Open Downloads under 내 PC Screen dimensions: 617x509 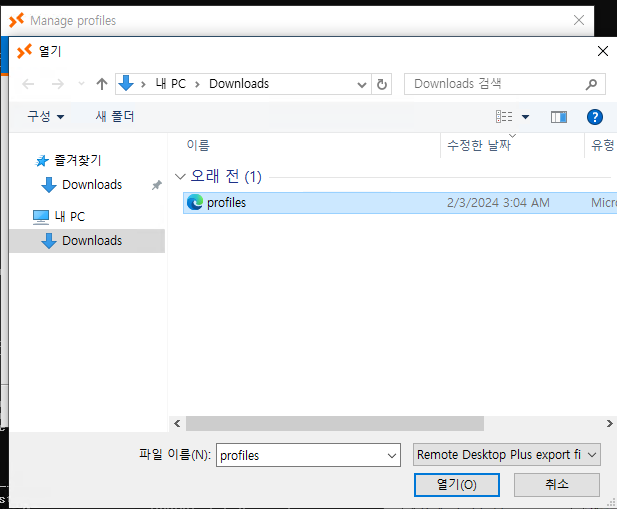87,241
